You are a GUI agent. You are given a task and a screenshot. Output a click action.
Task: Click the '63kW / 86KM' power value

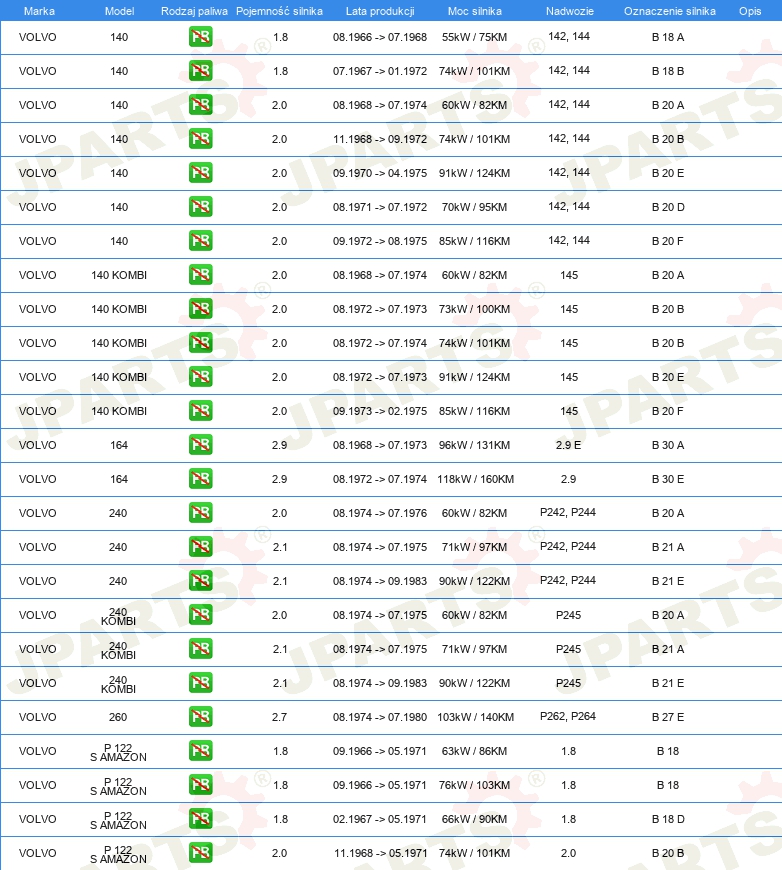[474, 751]
